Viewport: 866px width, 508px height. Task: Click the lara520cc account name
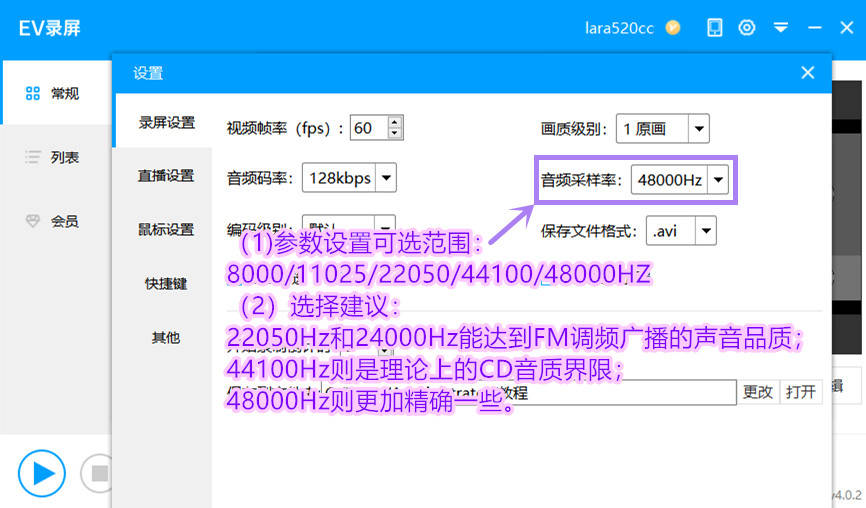click(619, 28)
